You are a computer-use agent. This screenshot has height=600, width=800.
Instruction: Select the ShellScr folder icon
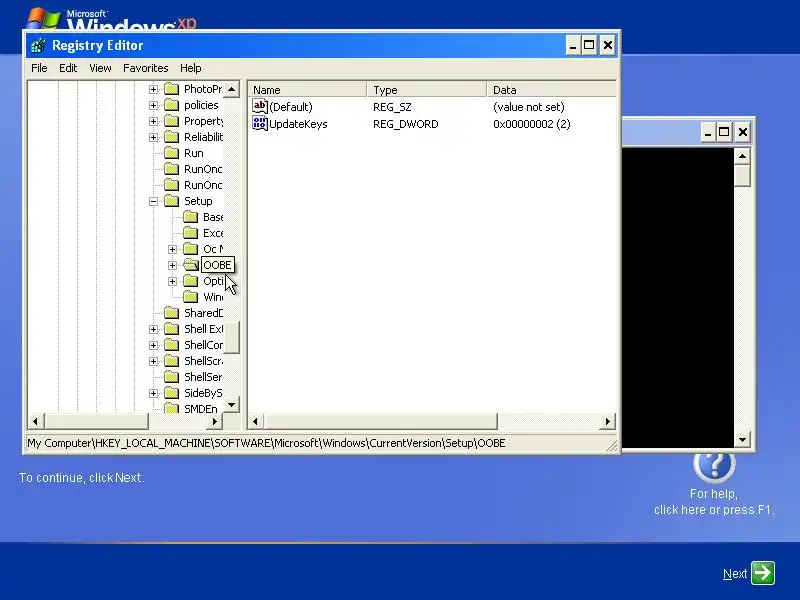pos(172,361)
